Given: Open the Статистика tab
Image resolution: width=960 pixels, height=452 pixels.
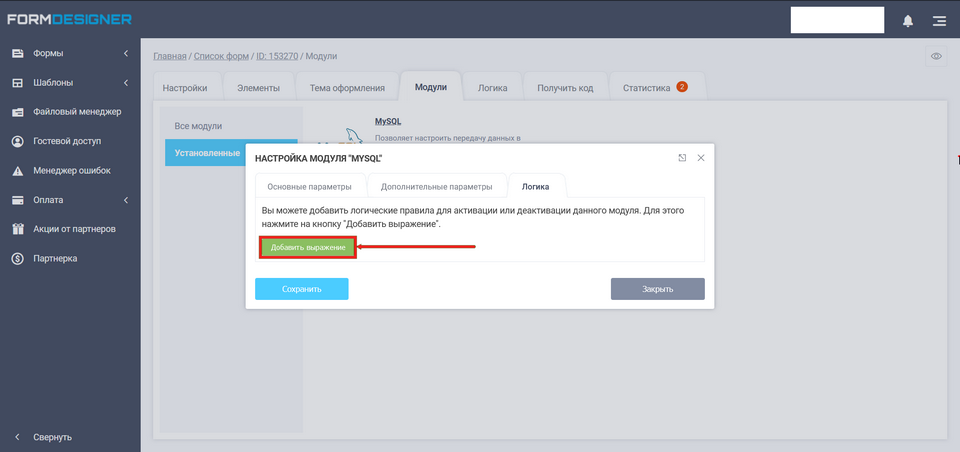Looking at the screenshot, I should [653, 88].
